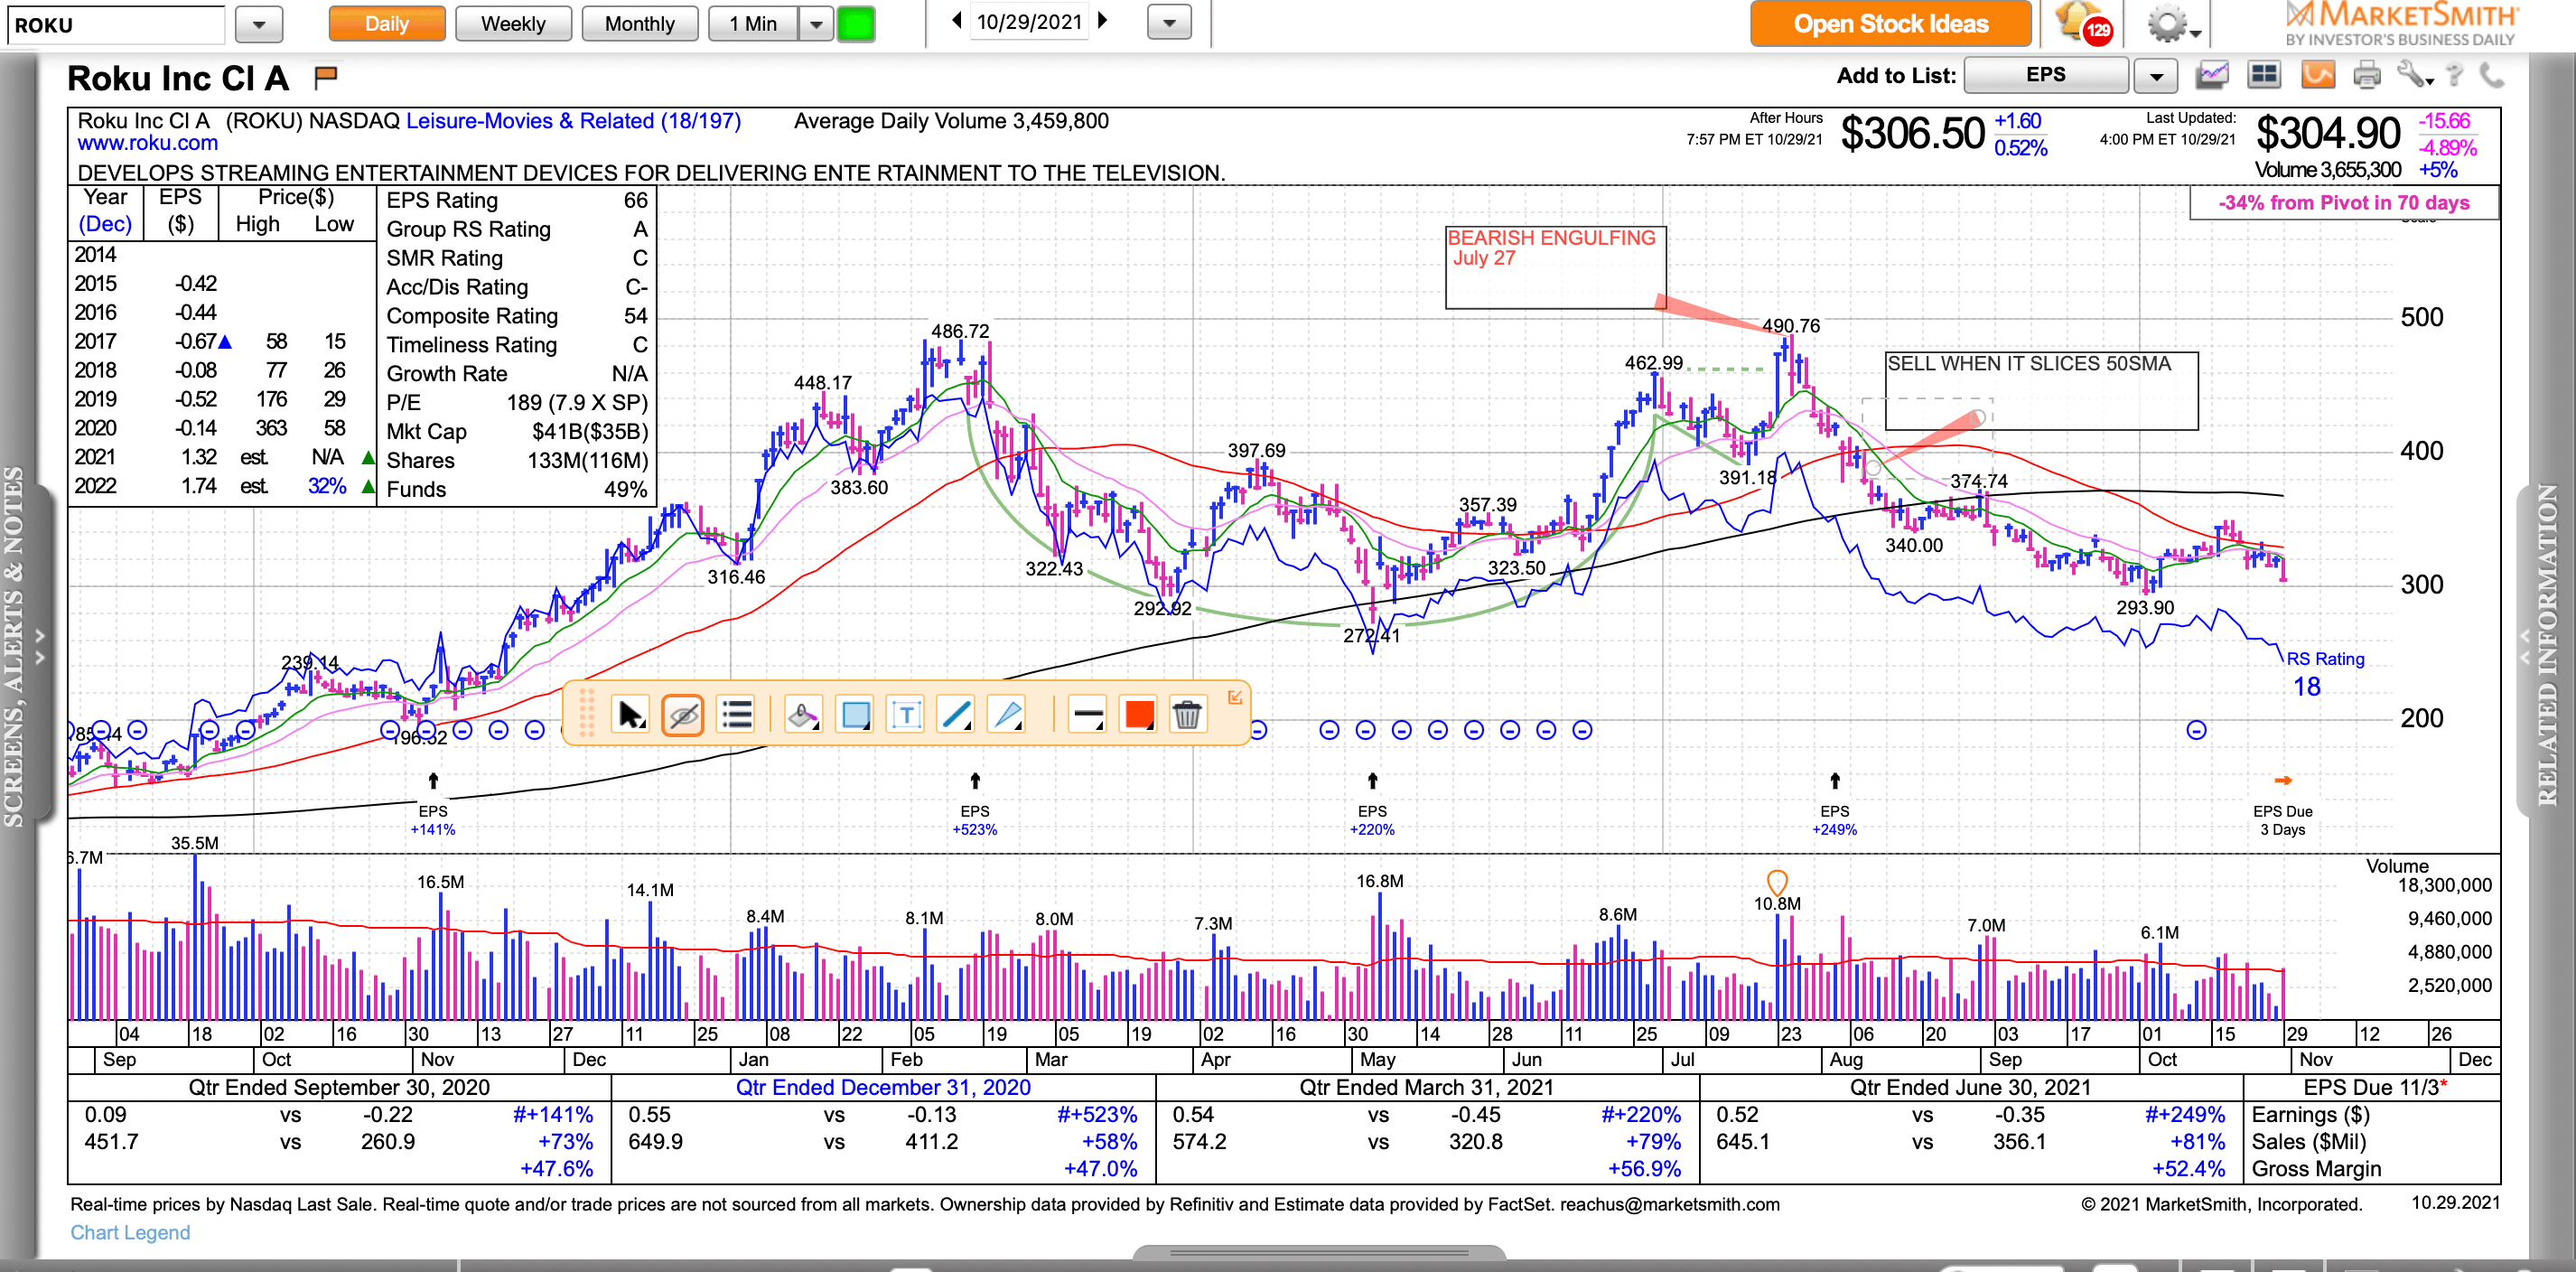Screen dimensions: 2576x1272
Task: Click the green real-time status square
Action: [x=856, y=23]
